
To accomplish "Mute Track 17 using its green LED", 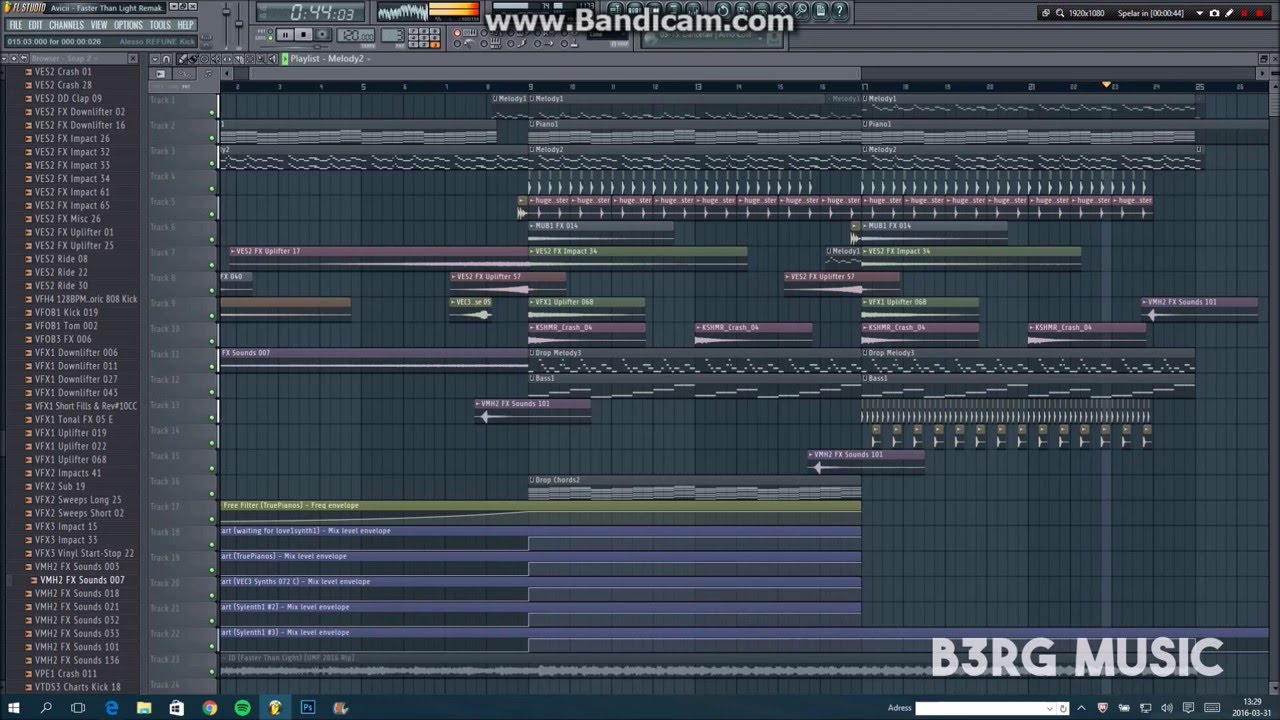I will (212, 518).
